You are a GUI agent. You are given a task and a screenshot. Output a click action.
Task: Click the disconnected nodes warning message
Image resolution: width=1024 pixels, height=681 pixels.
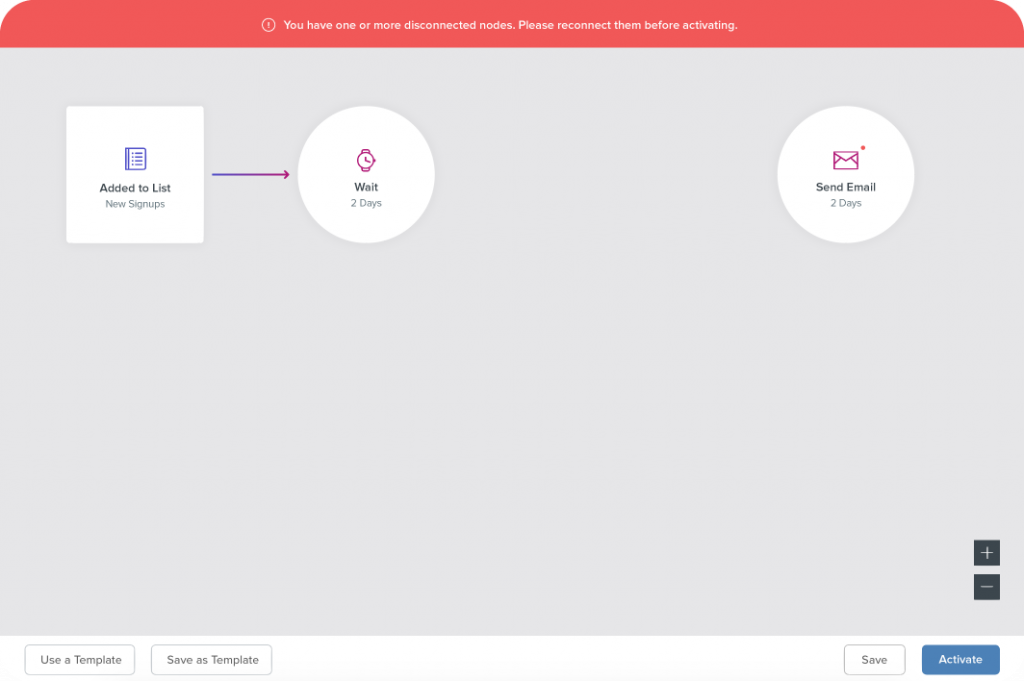511,25
